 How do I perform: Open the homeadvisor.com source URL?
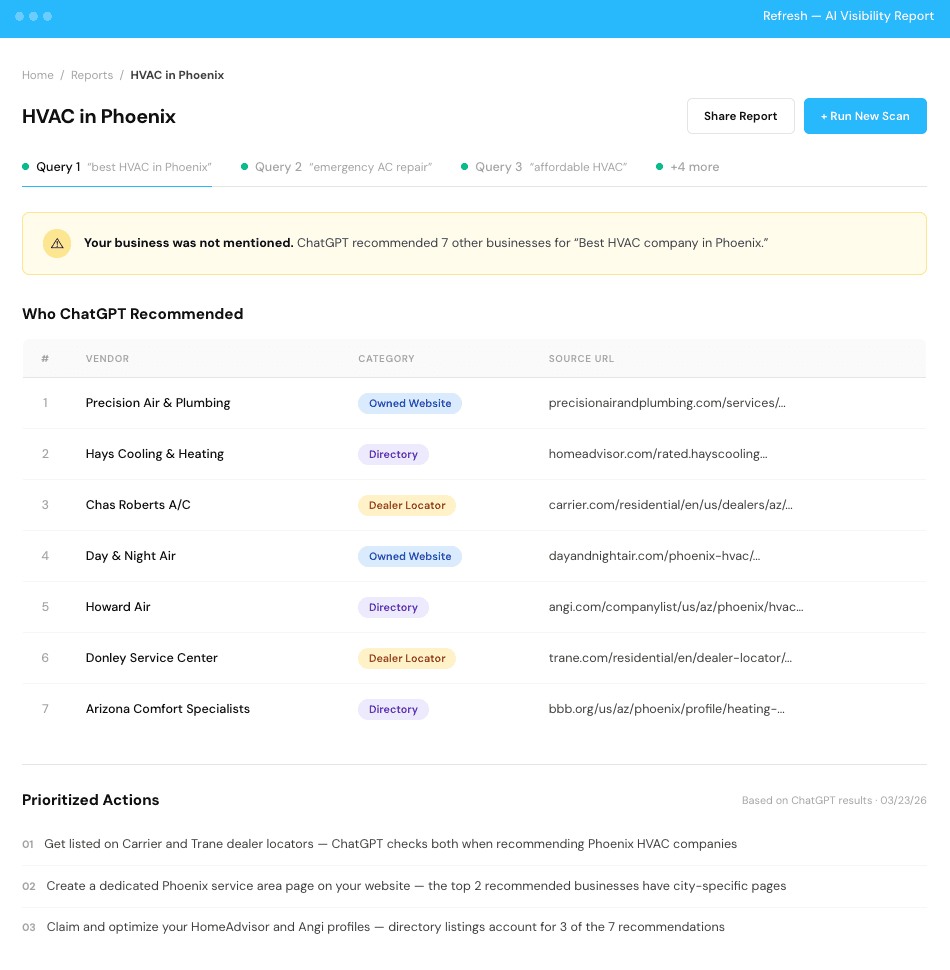coord(658,454)
